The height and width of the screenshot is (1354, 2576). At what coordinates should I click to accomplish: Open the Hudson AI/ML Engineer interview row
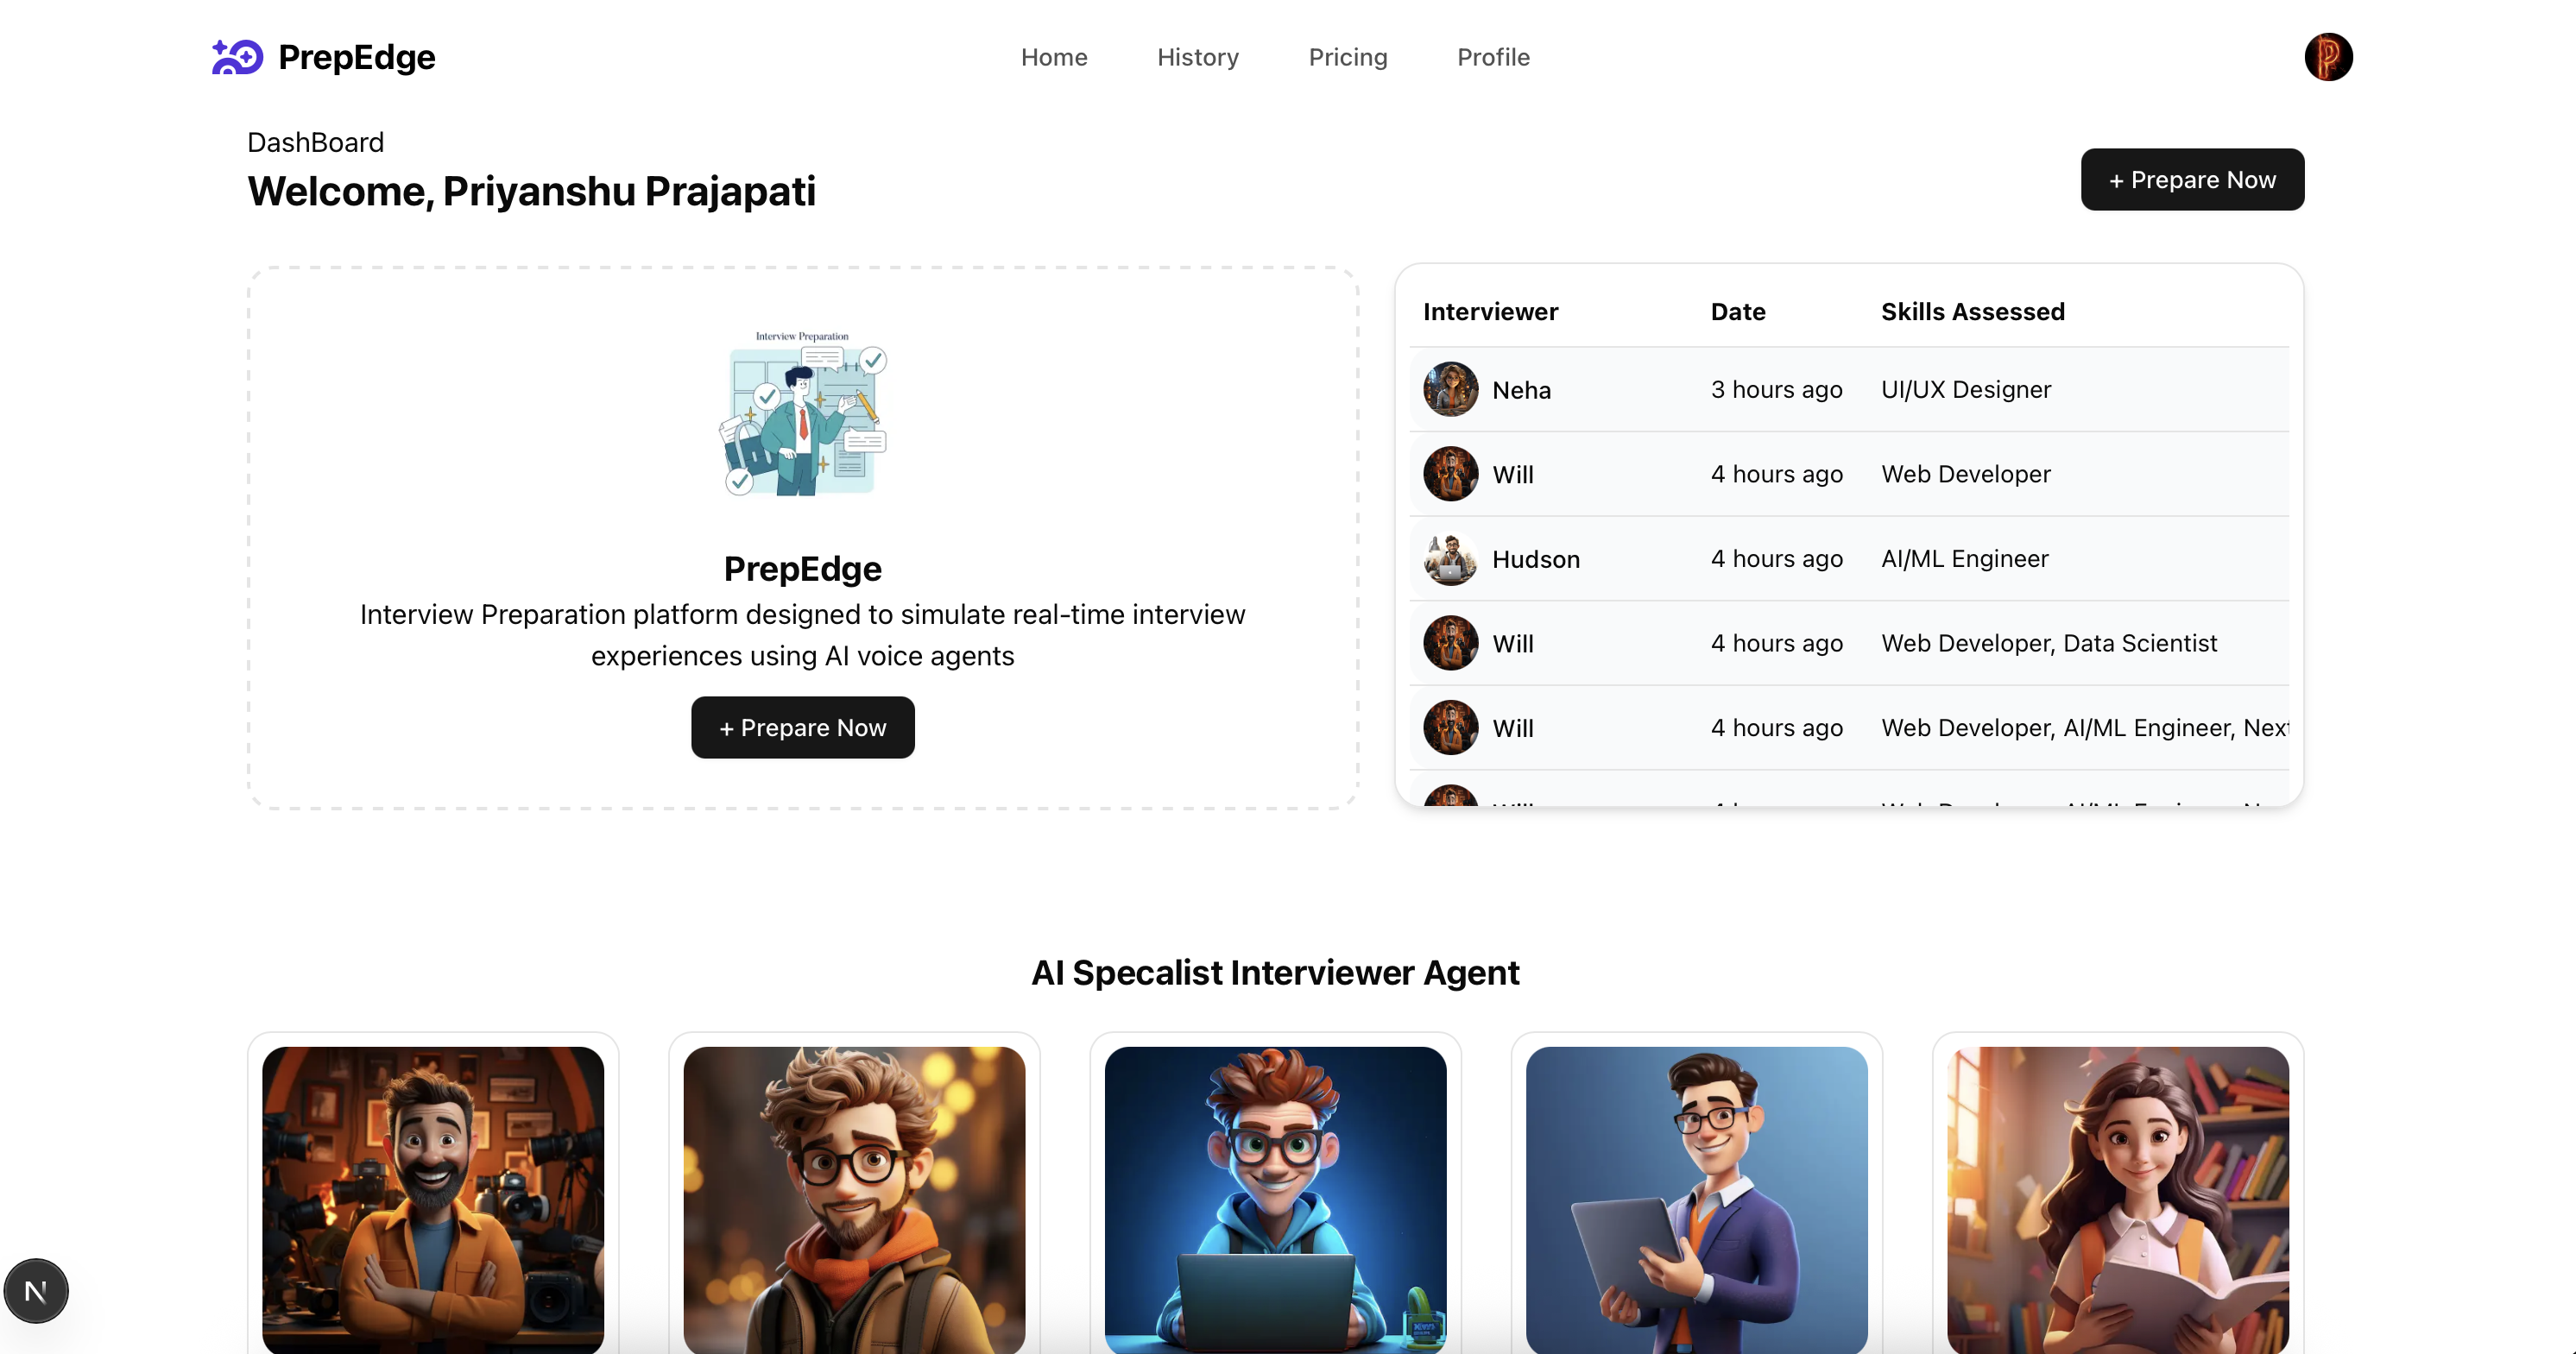(1848, 558)
